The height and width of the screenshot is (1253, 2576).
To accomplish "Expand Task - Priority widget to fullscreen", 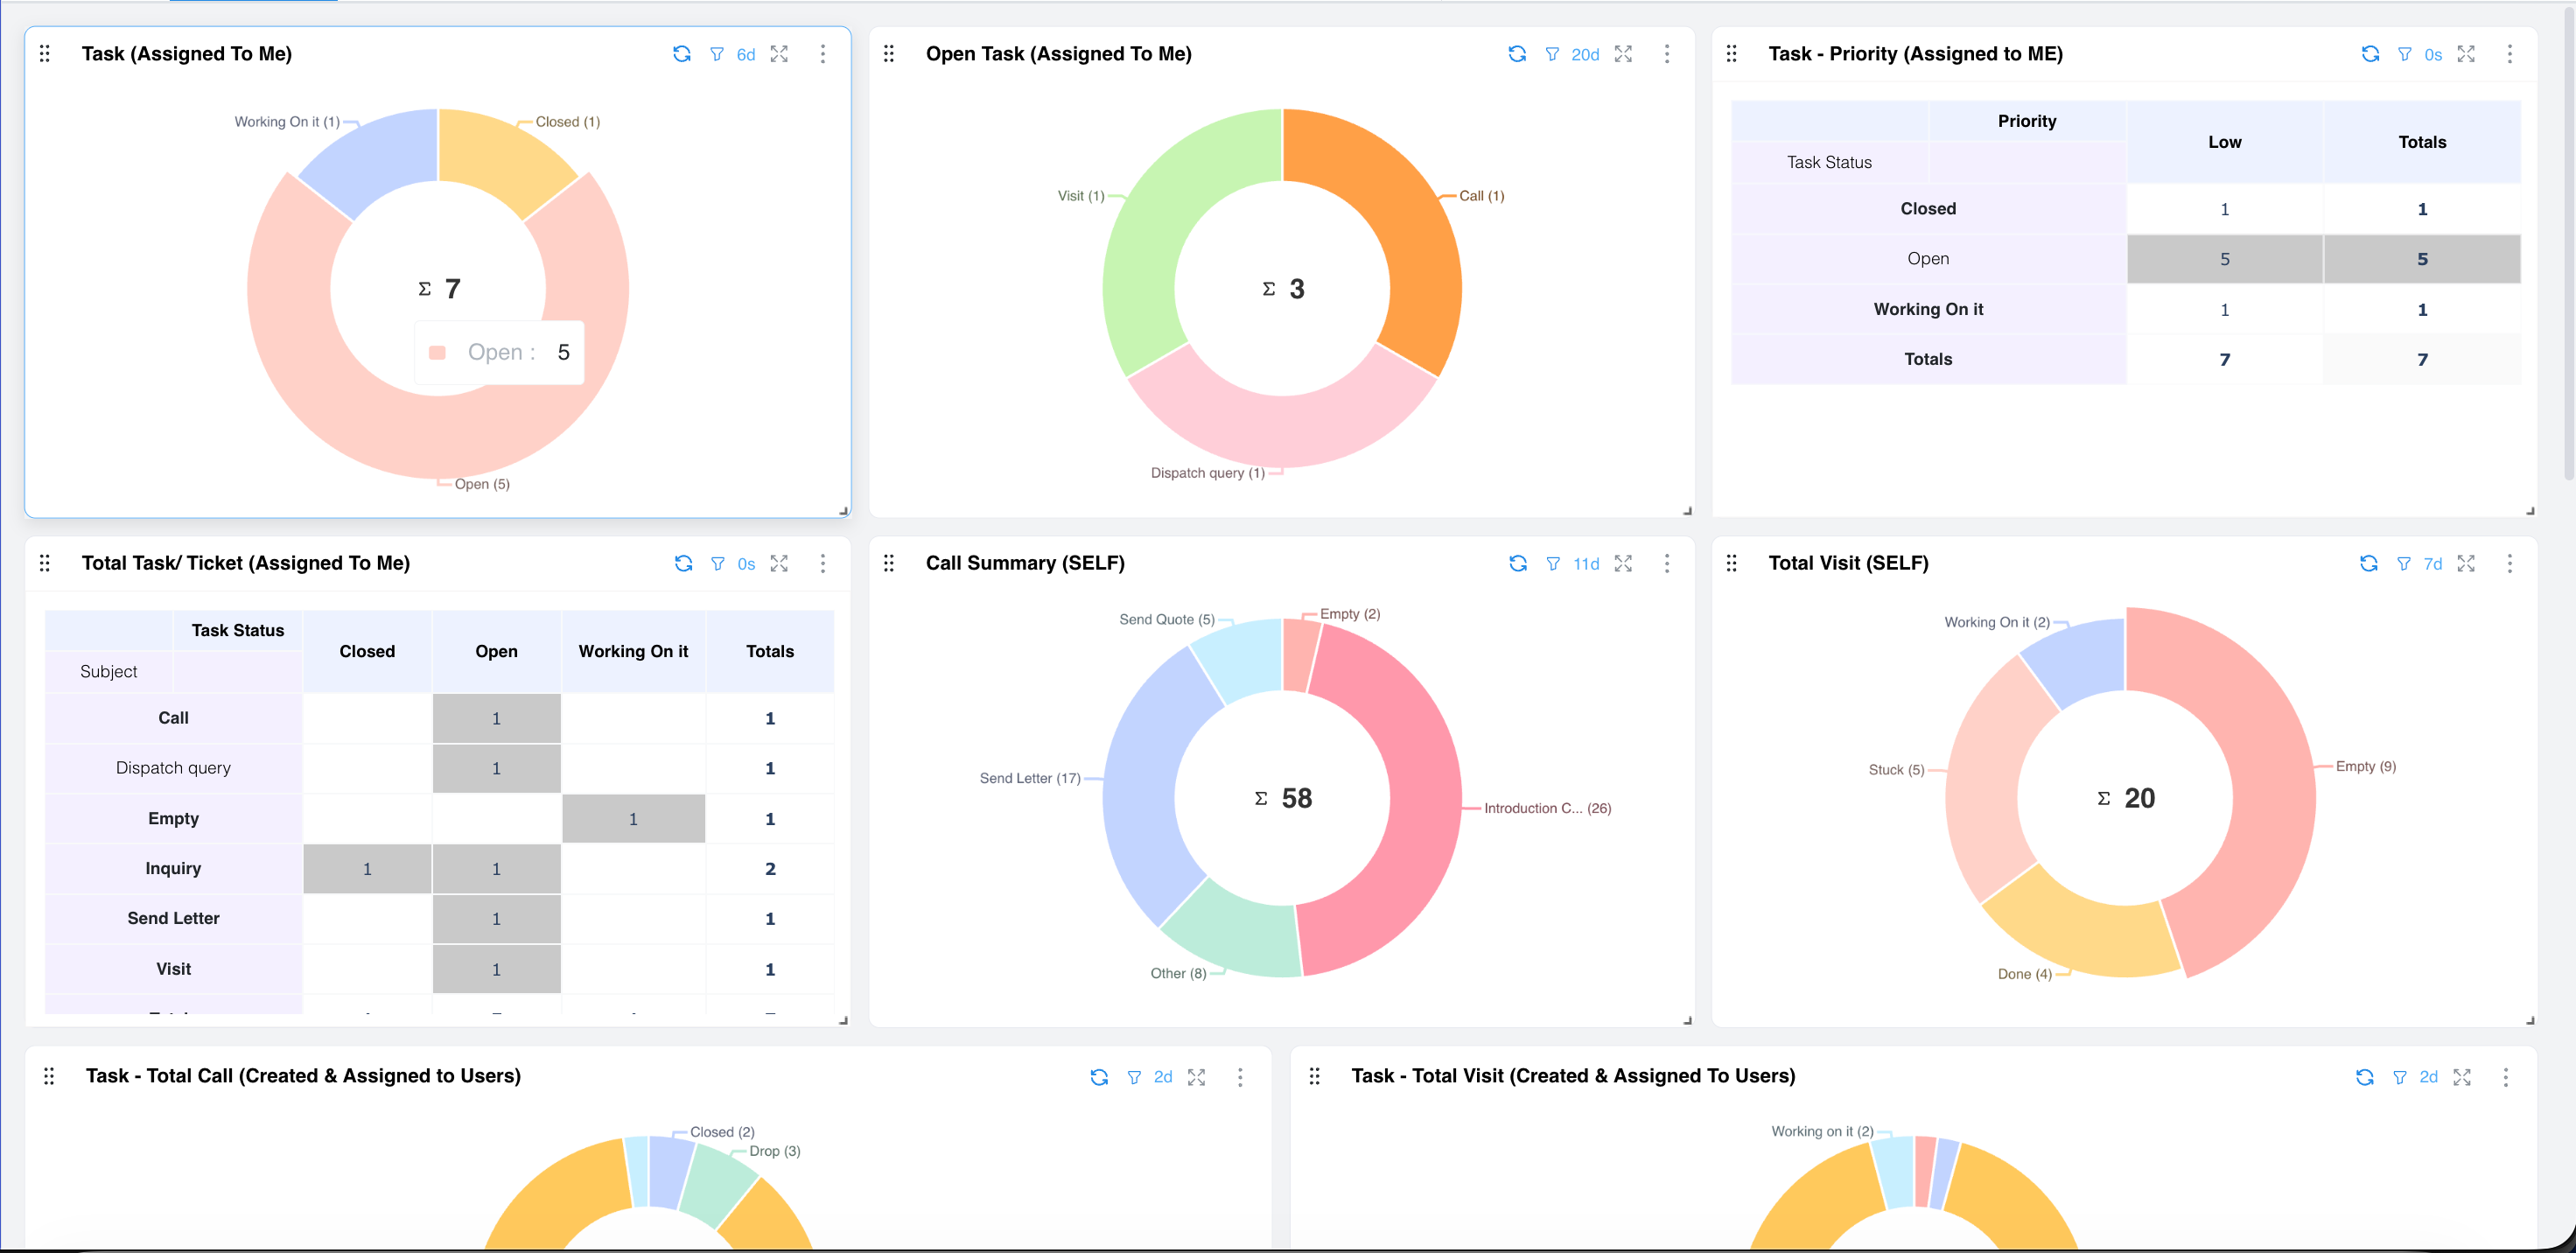I will pyautogui.click(x=2466, y=54).
